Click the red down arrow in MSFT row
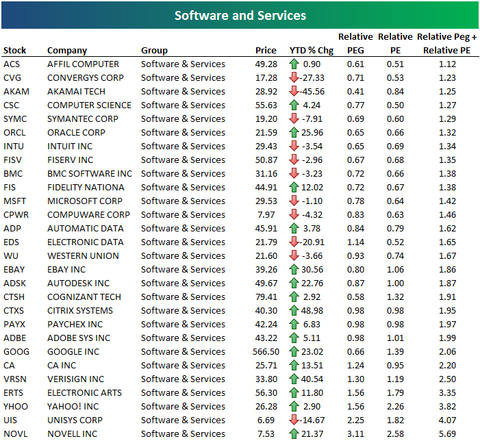 click(294, 201)
